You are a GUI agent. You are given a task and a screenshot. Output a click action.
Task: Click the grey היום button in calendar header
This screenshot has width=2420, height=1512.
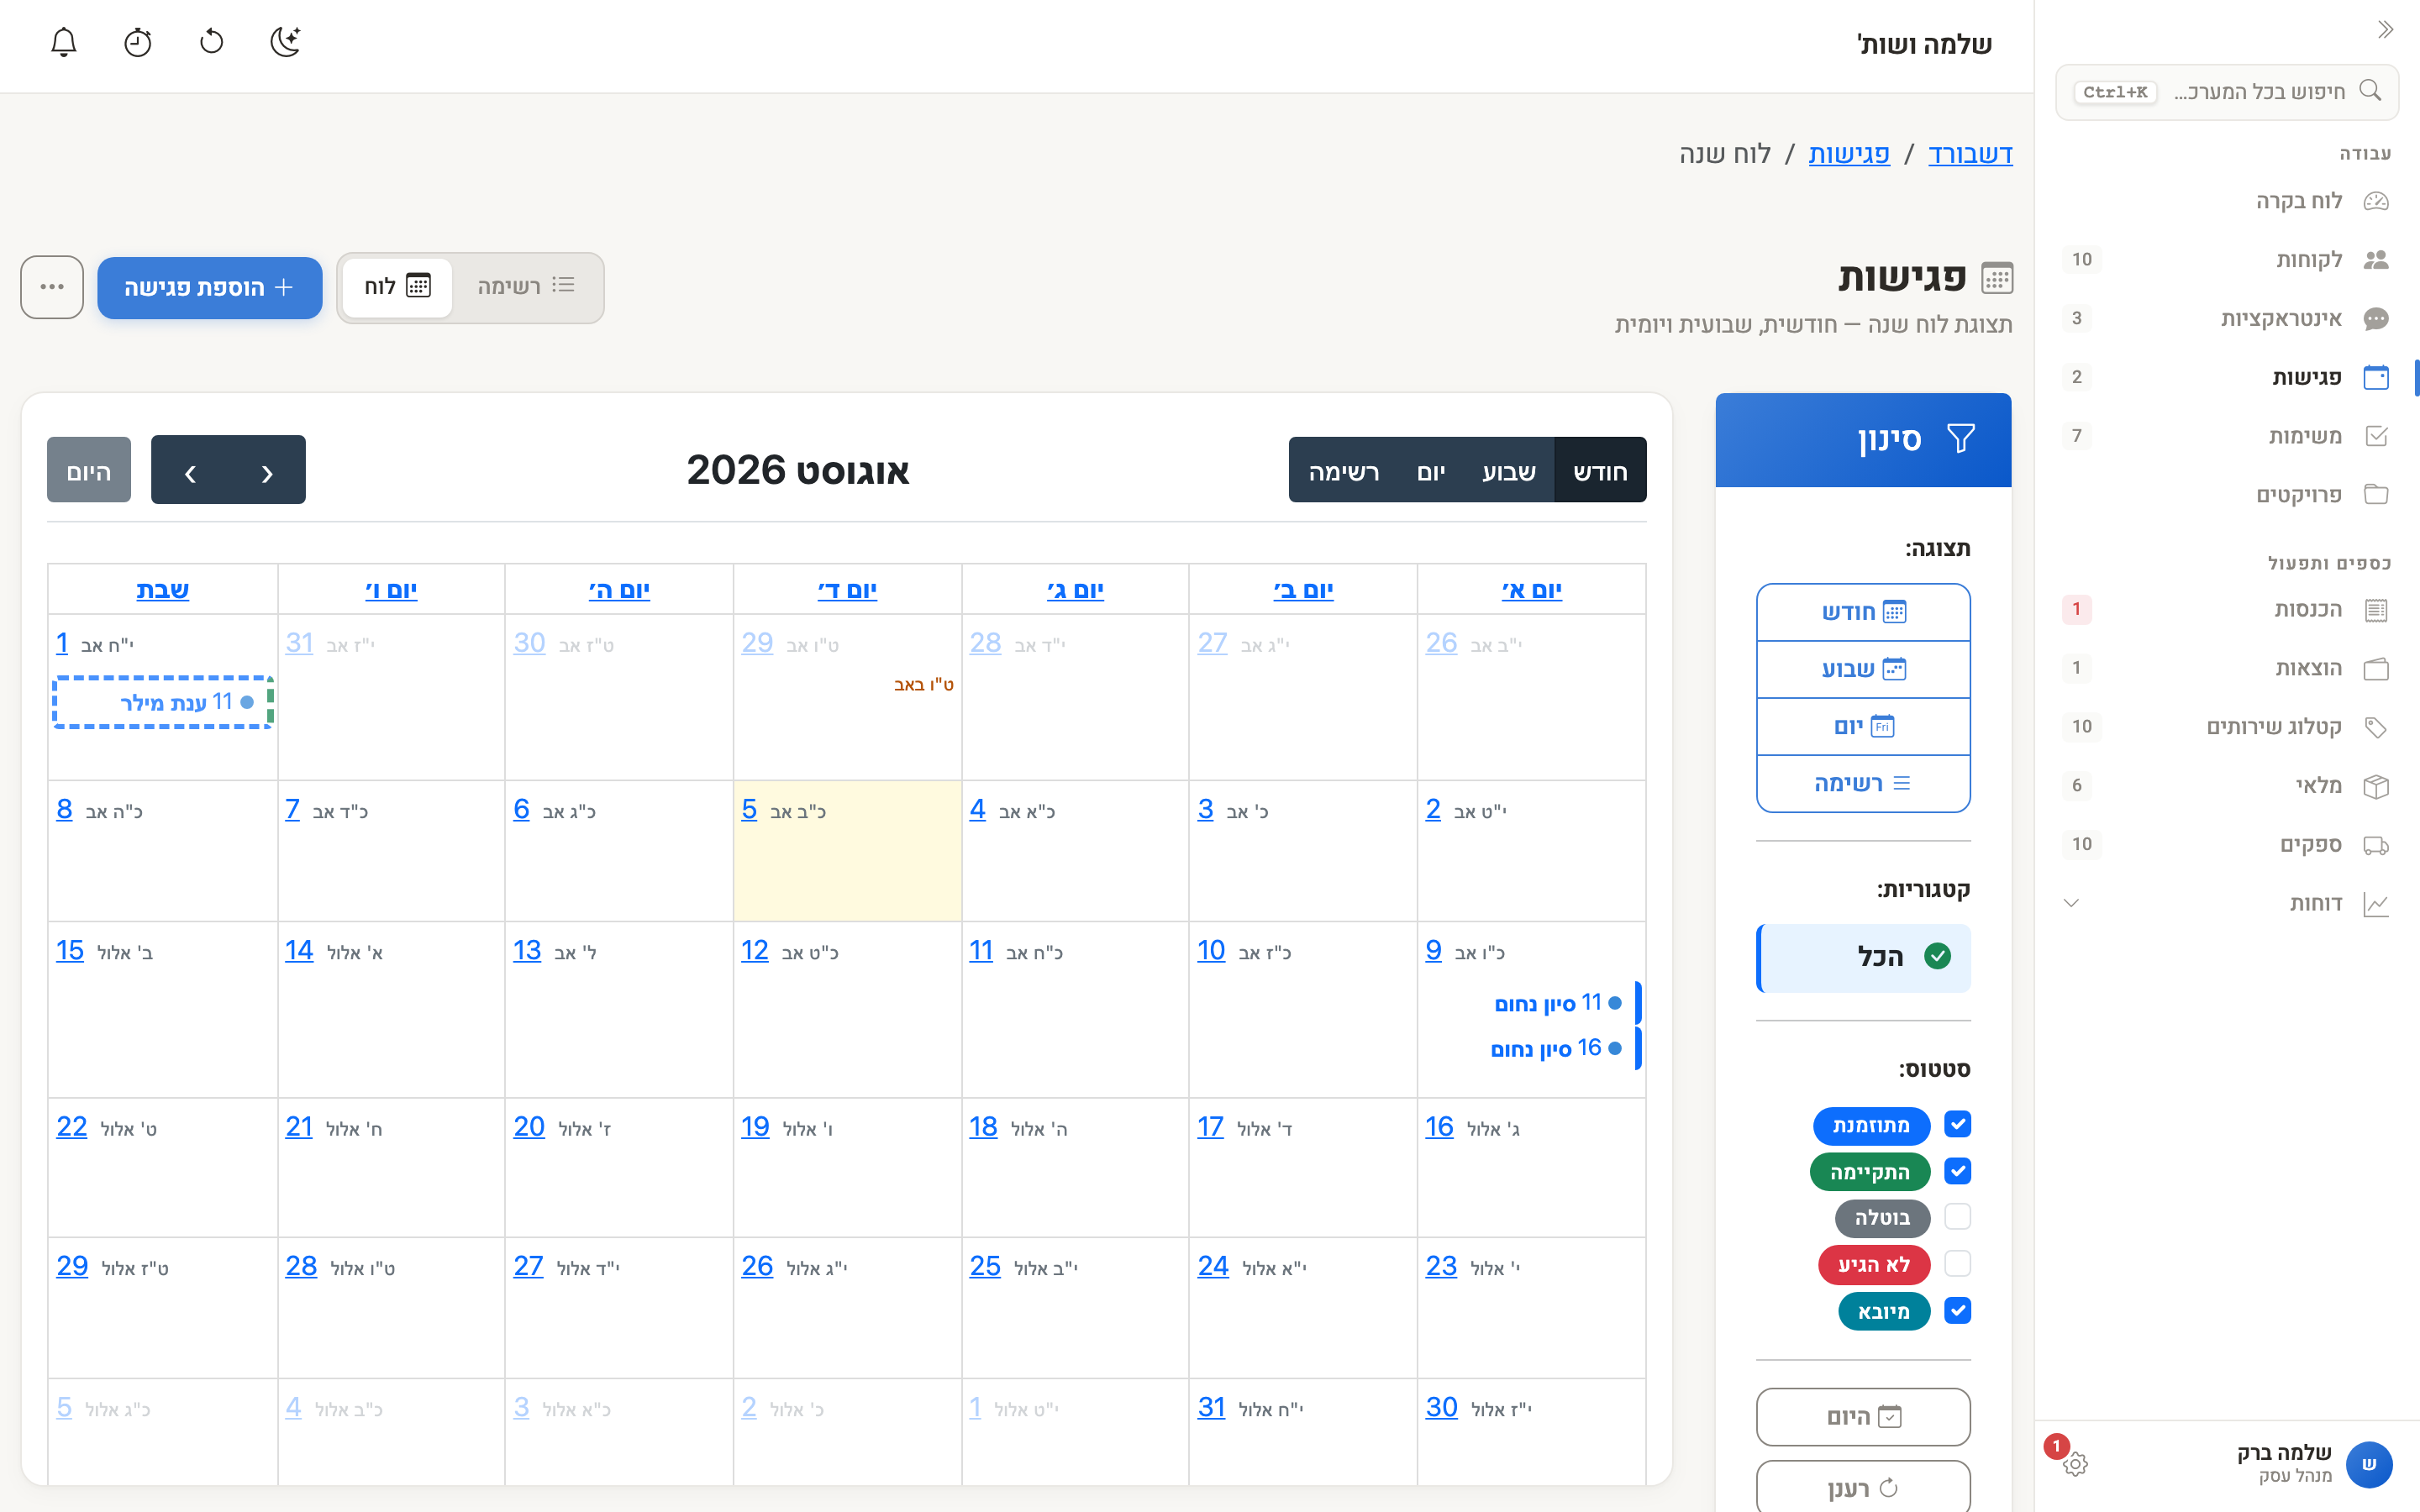pos(89,471)
